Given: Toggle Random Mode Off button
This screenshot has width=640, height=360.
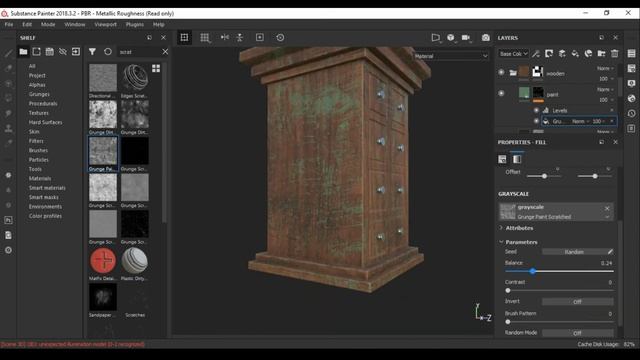Looking at the screenshot, I should pos(577,333).
